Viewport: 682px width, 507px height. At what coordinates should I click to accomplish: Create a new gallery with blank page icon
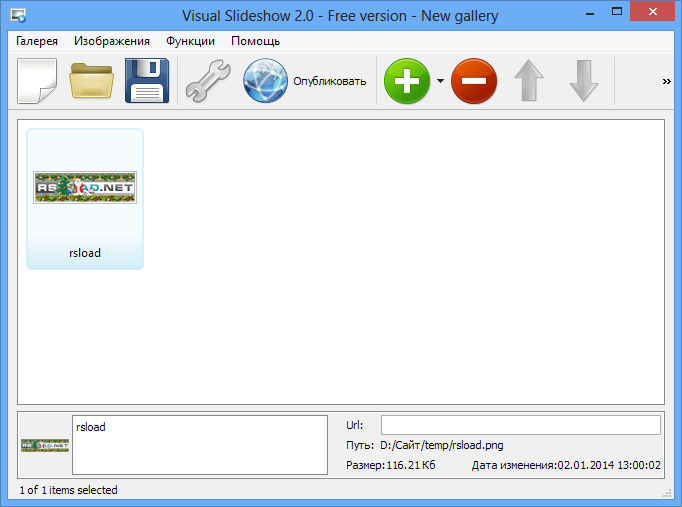tap(37, 81)
